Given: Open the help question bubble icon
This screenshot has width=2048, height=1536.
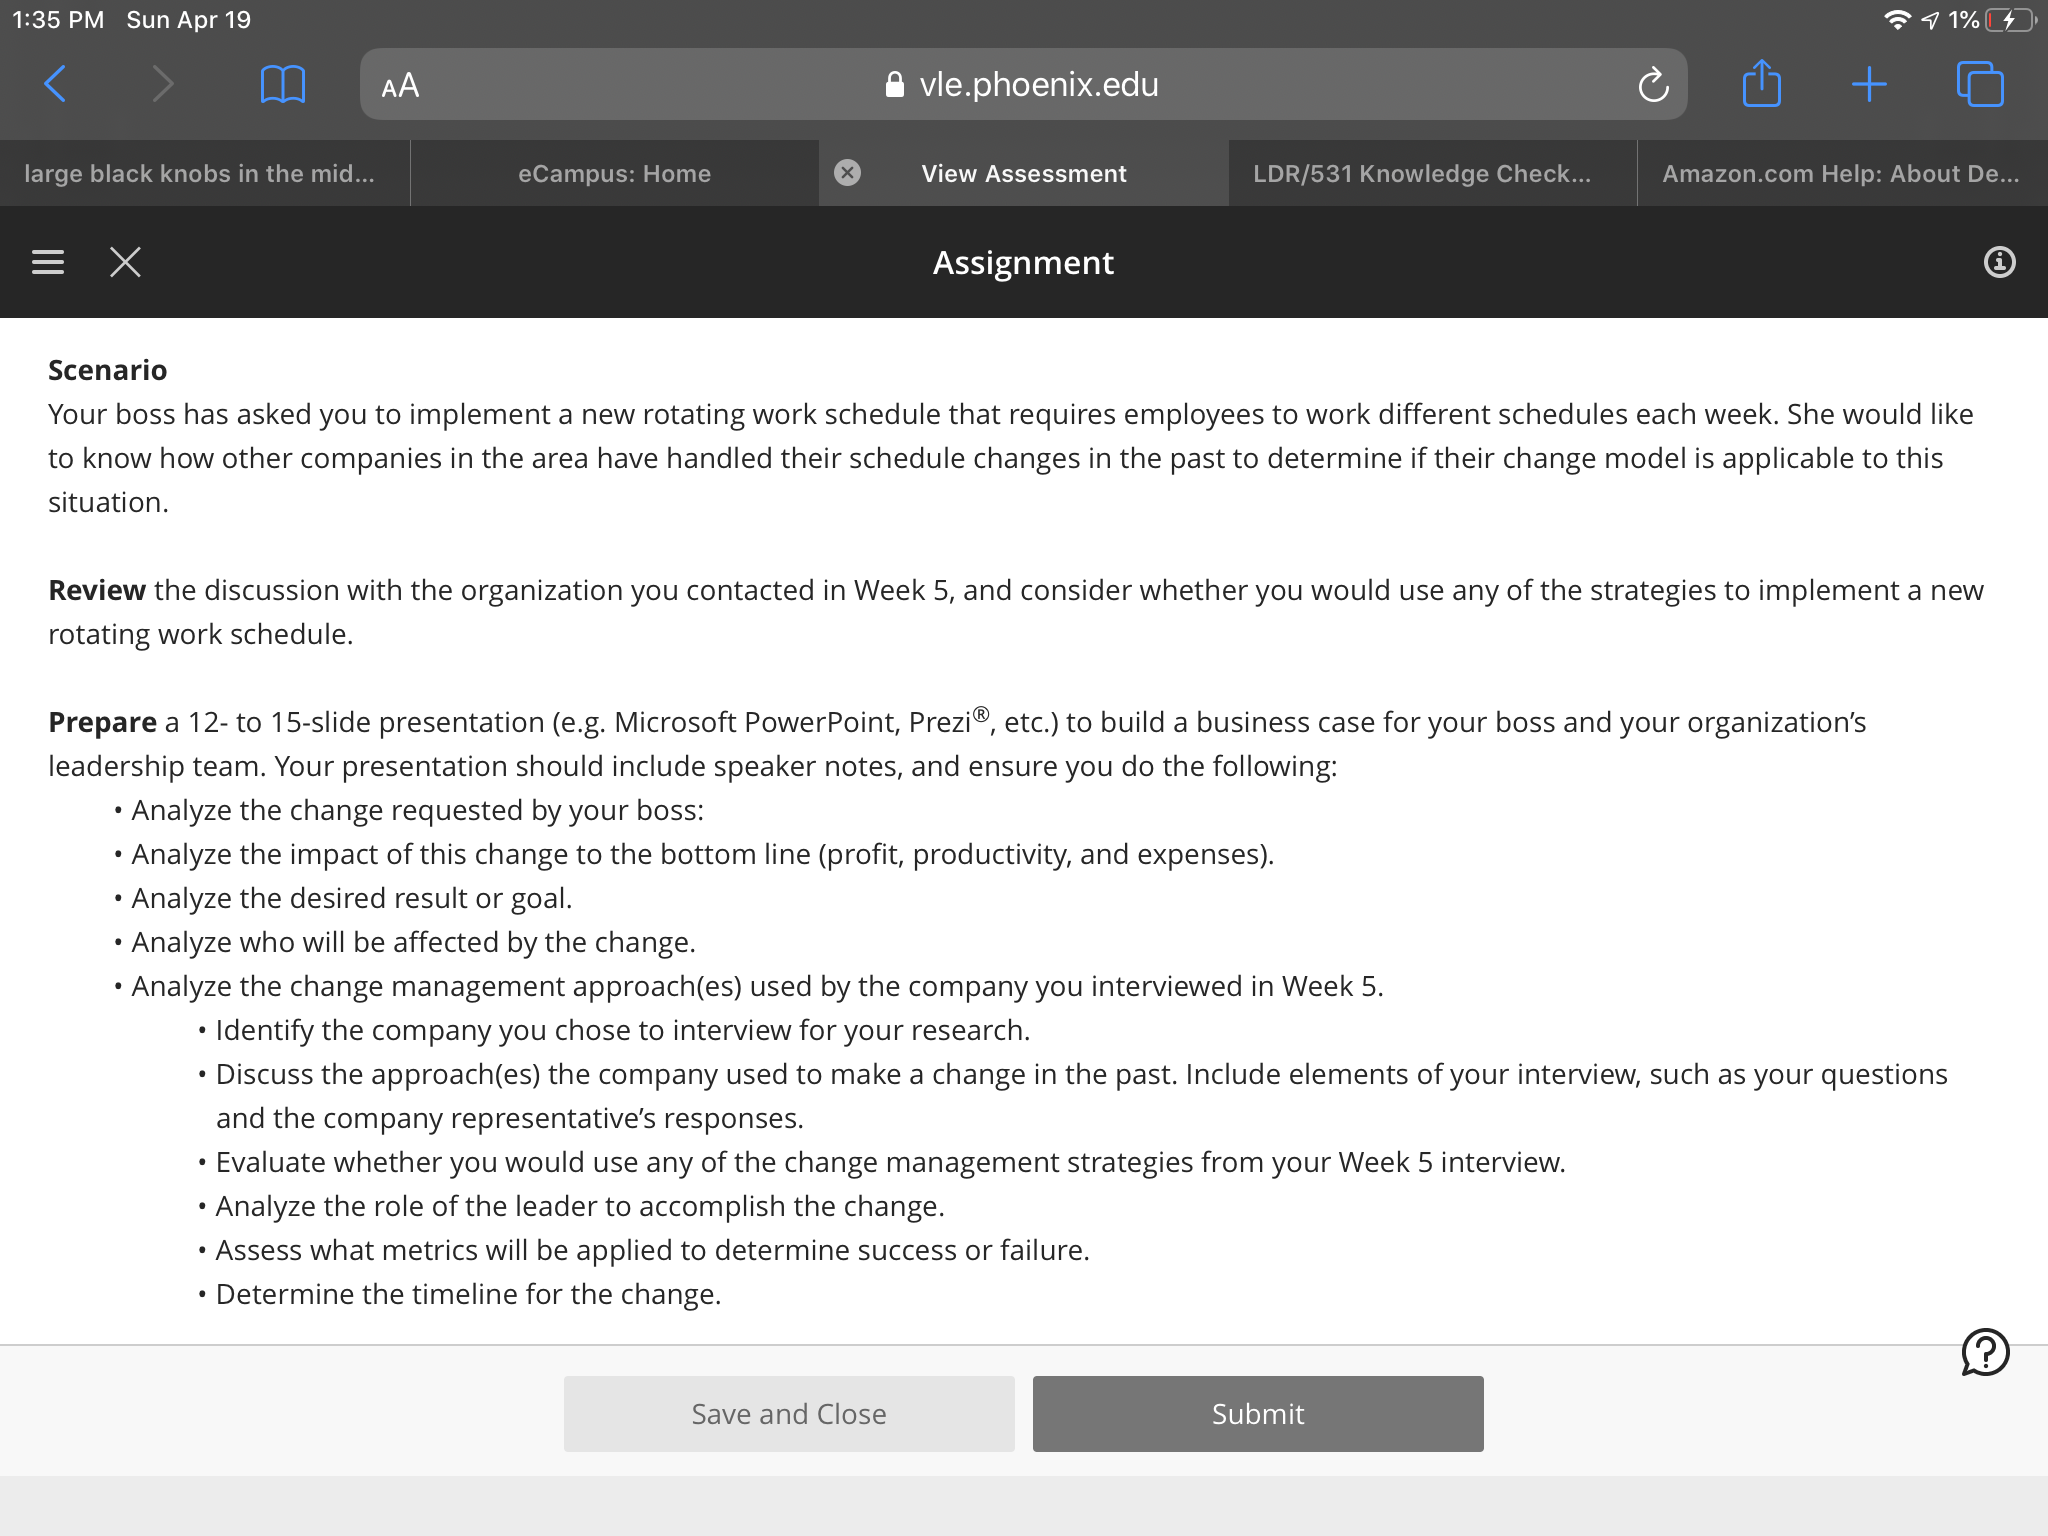Looking at the screenshot, I should point(1985,1352).
